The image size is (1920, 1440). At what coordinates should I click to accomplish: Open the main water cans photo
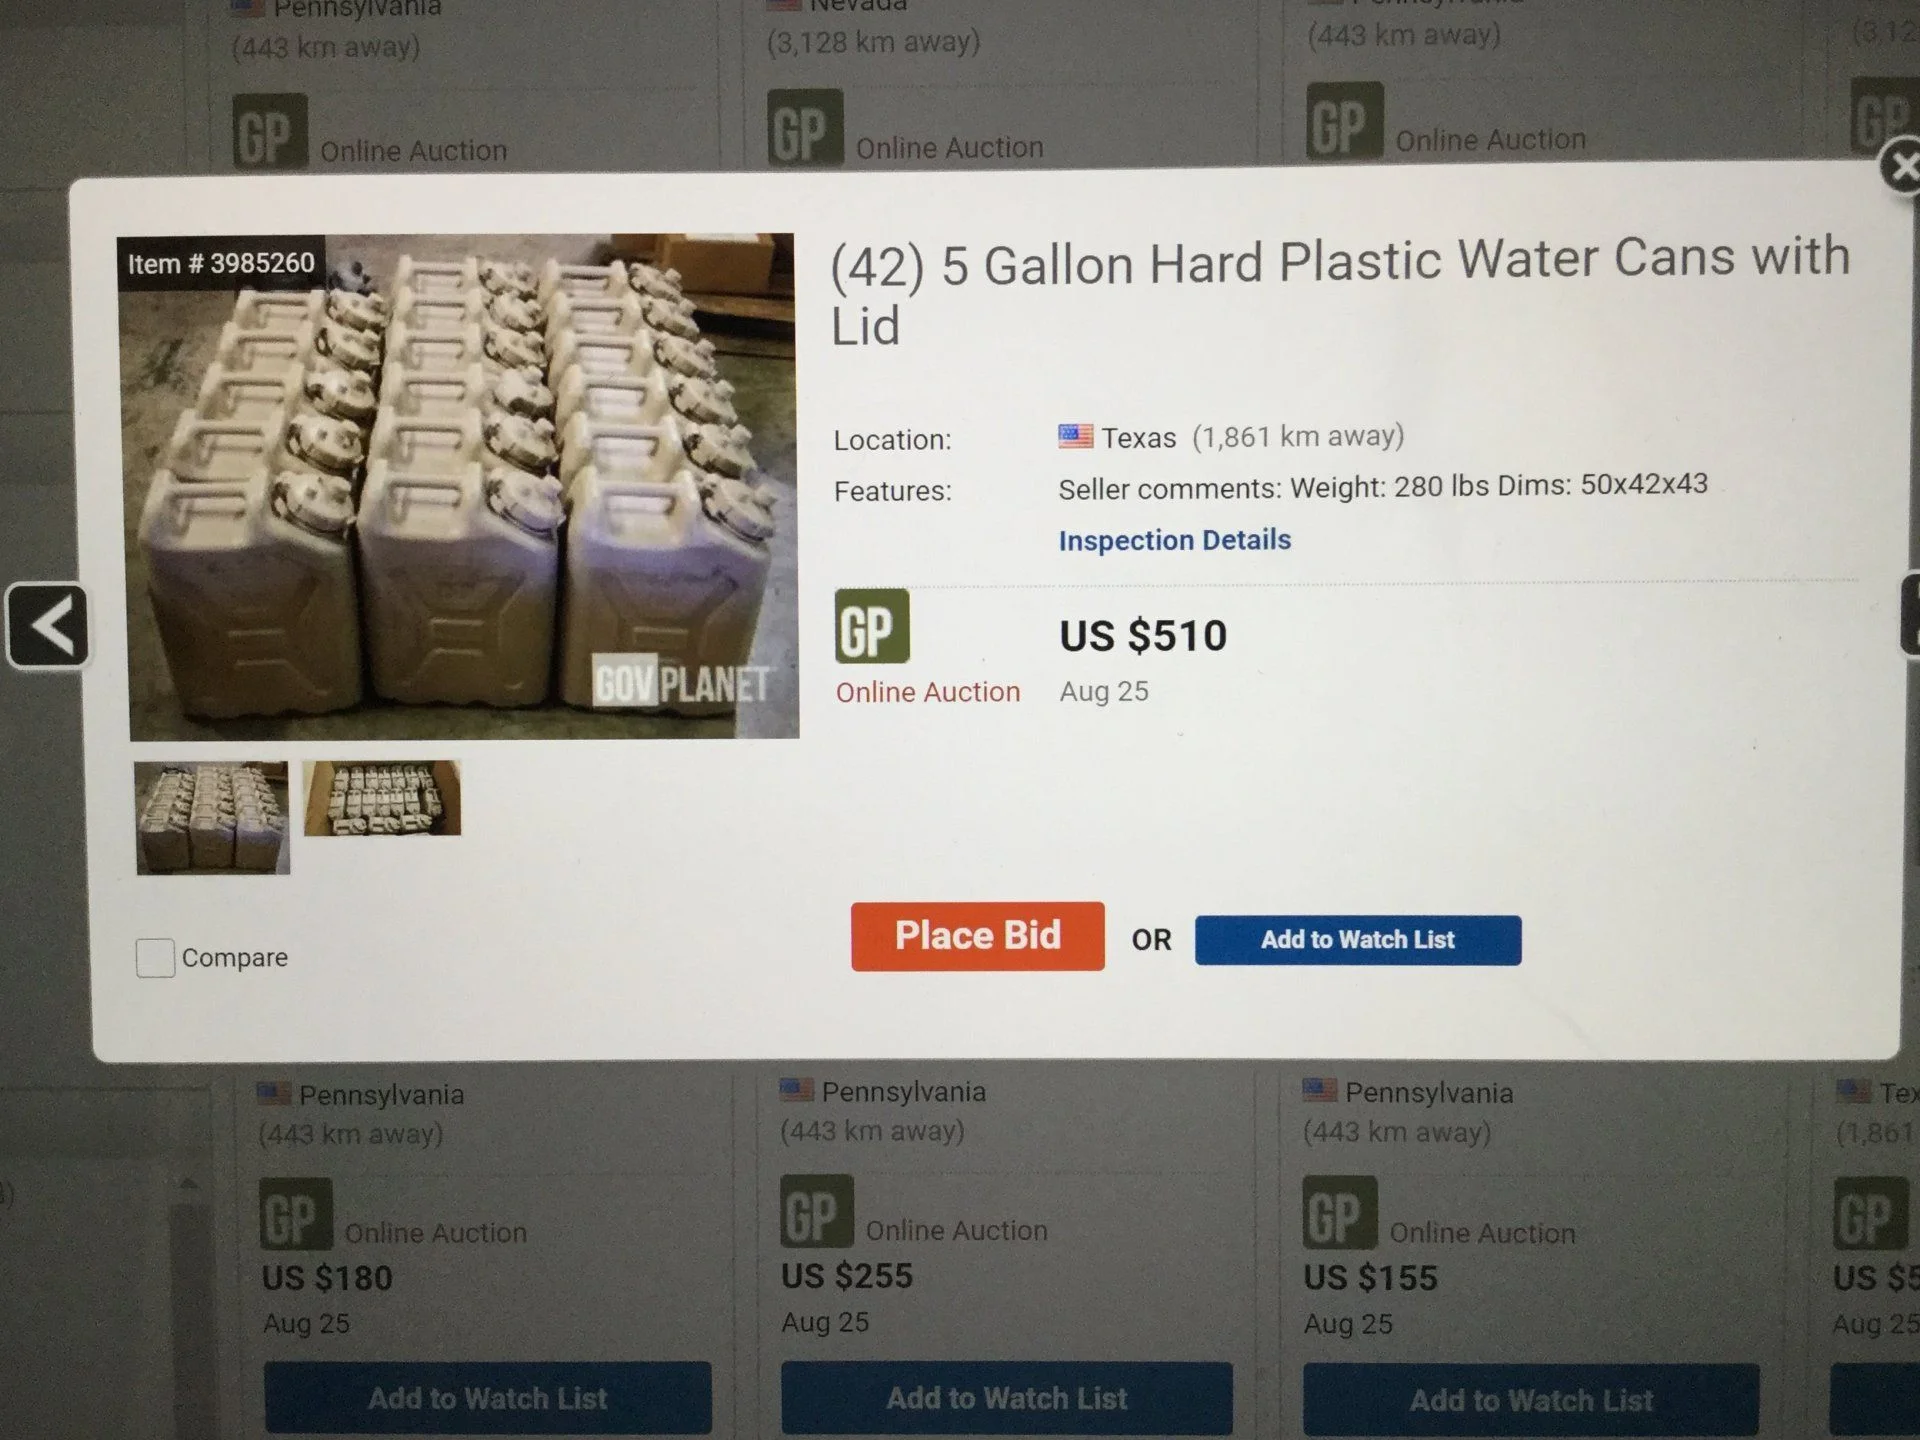(x=460, y=488)
